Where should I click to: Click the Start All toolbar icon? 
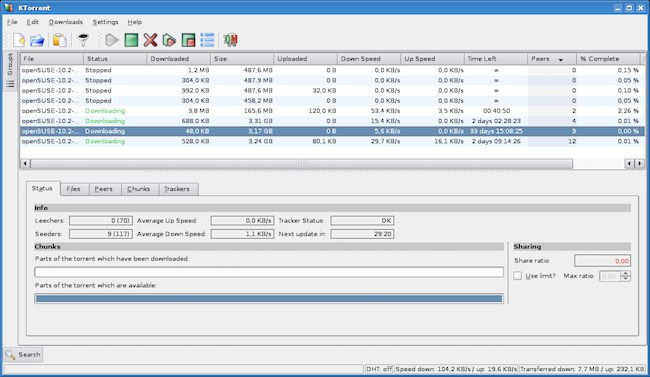tap(169, 40)
